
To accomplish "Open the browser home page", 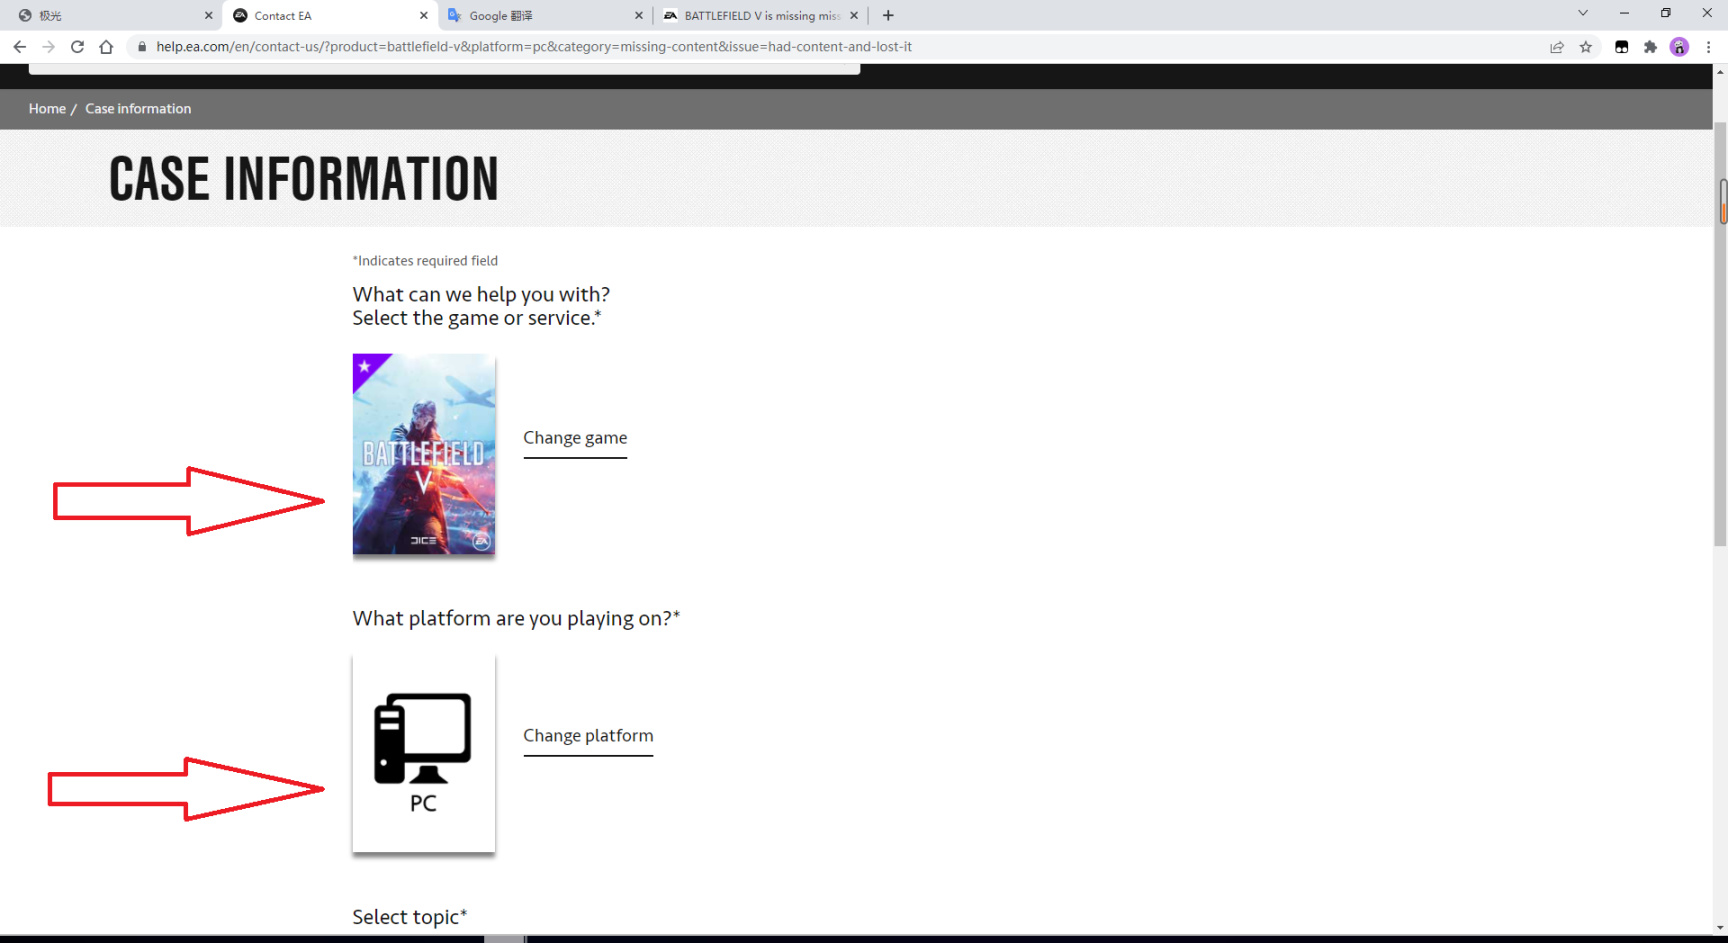I will 106,47.
